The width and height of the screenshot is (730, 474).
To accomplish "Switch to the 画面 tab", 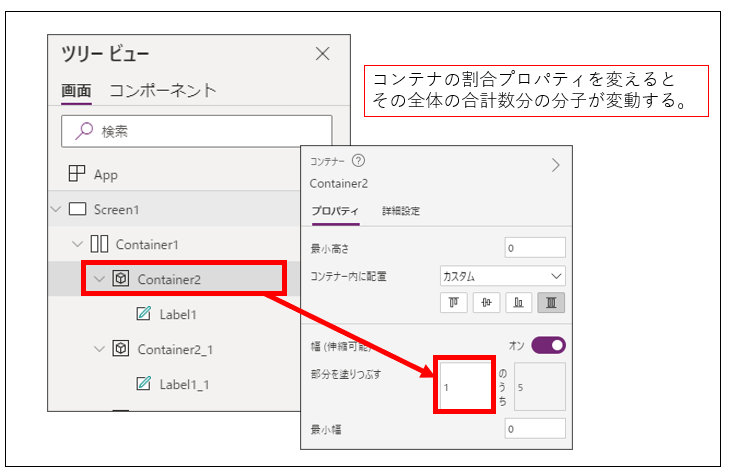I will (76, 90).
